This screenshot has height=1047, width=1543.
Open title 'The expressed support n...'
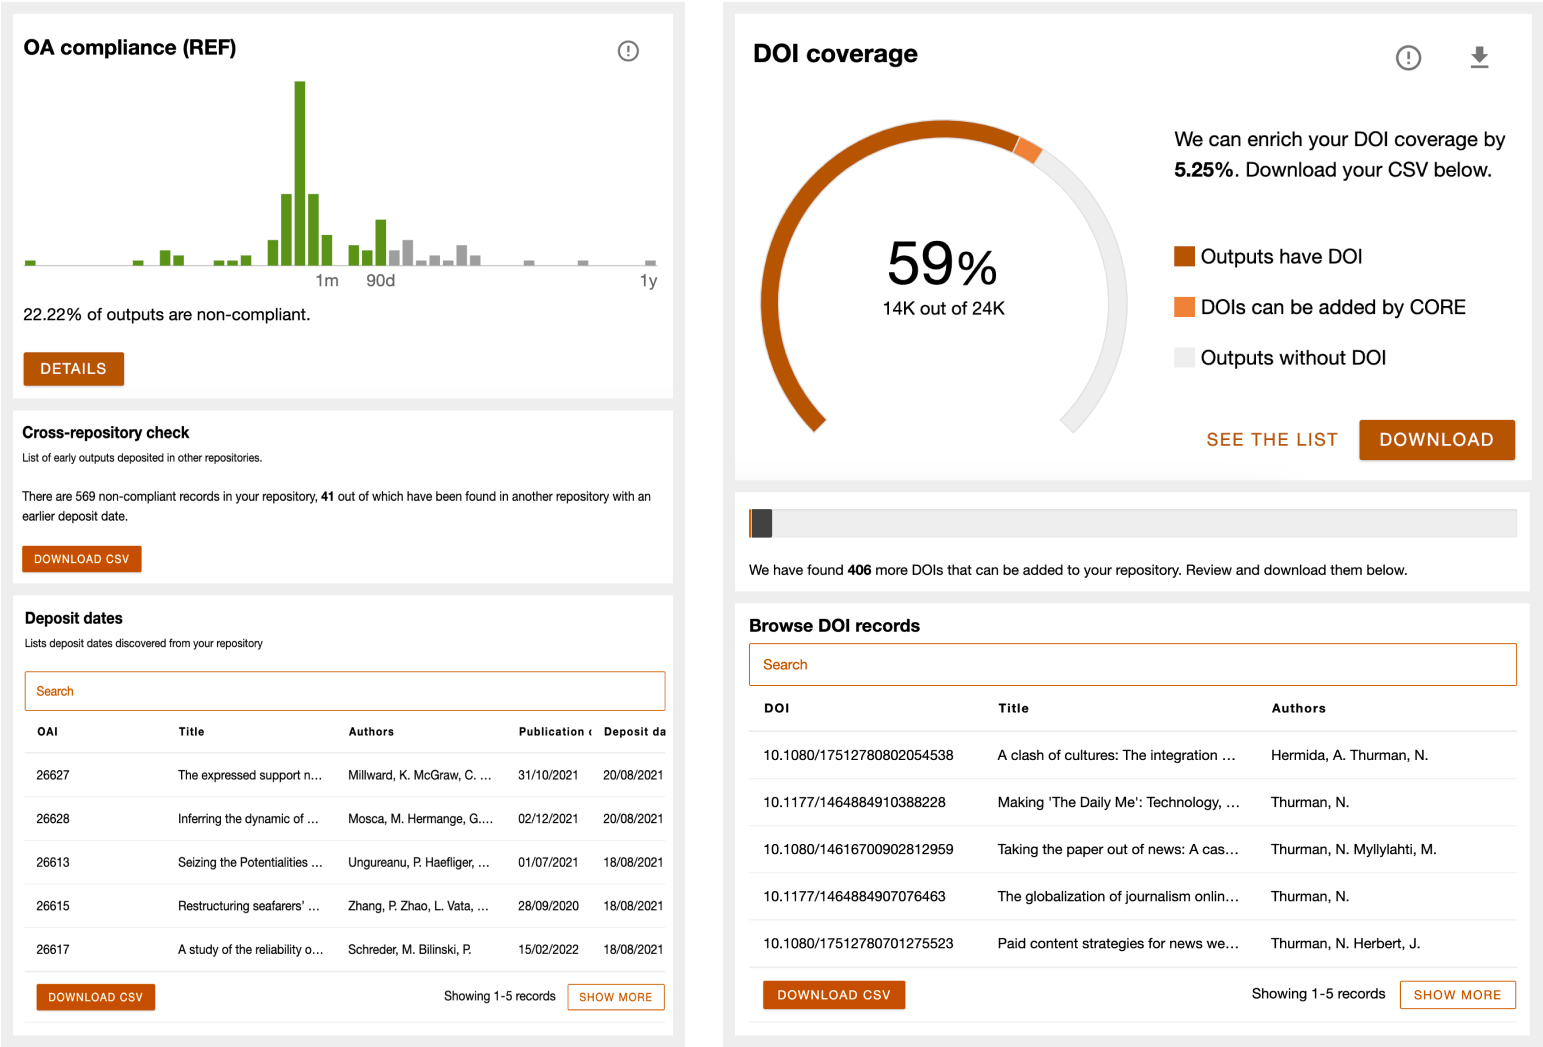(x=250, y=775)
